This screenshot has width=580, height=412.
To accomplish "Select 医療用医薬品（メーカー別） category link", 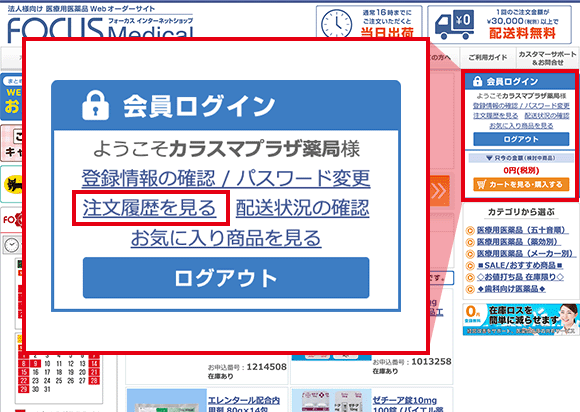I will 524,254.
